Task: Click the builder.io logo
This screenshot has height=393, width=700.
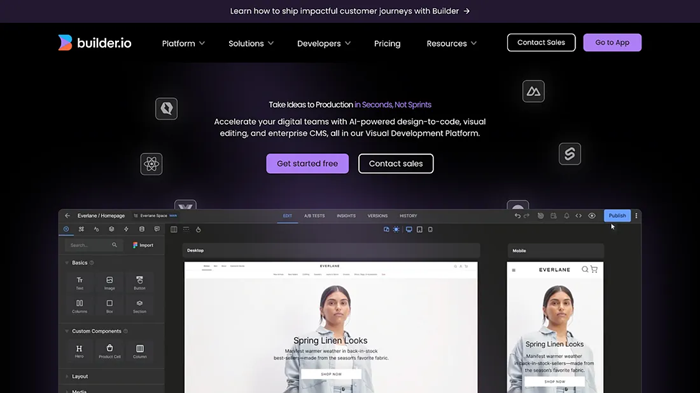Action: (95, 43)
